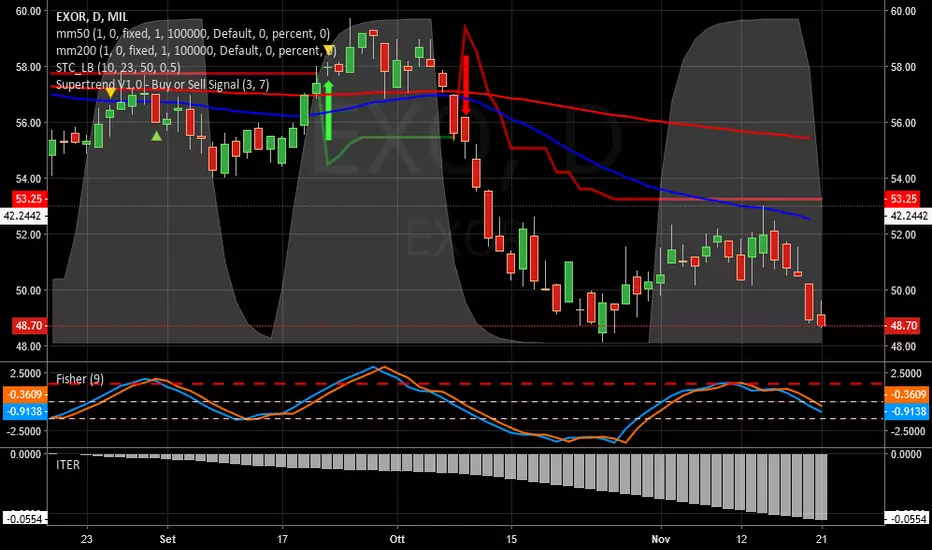932x550 pixels.
Task: Click the left 53.25 red price label
Action: (x=30, y=199)
